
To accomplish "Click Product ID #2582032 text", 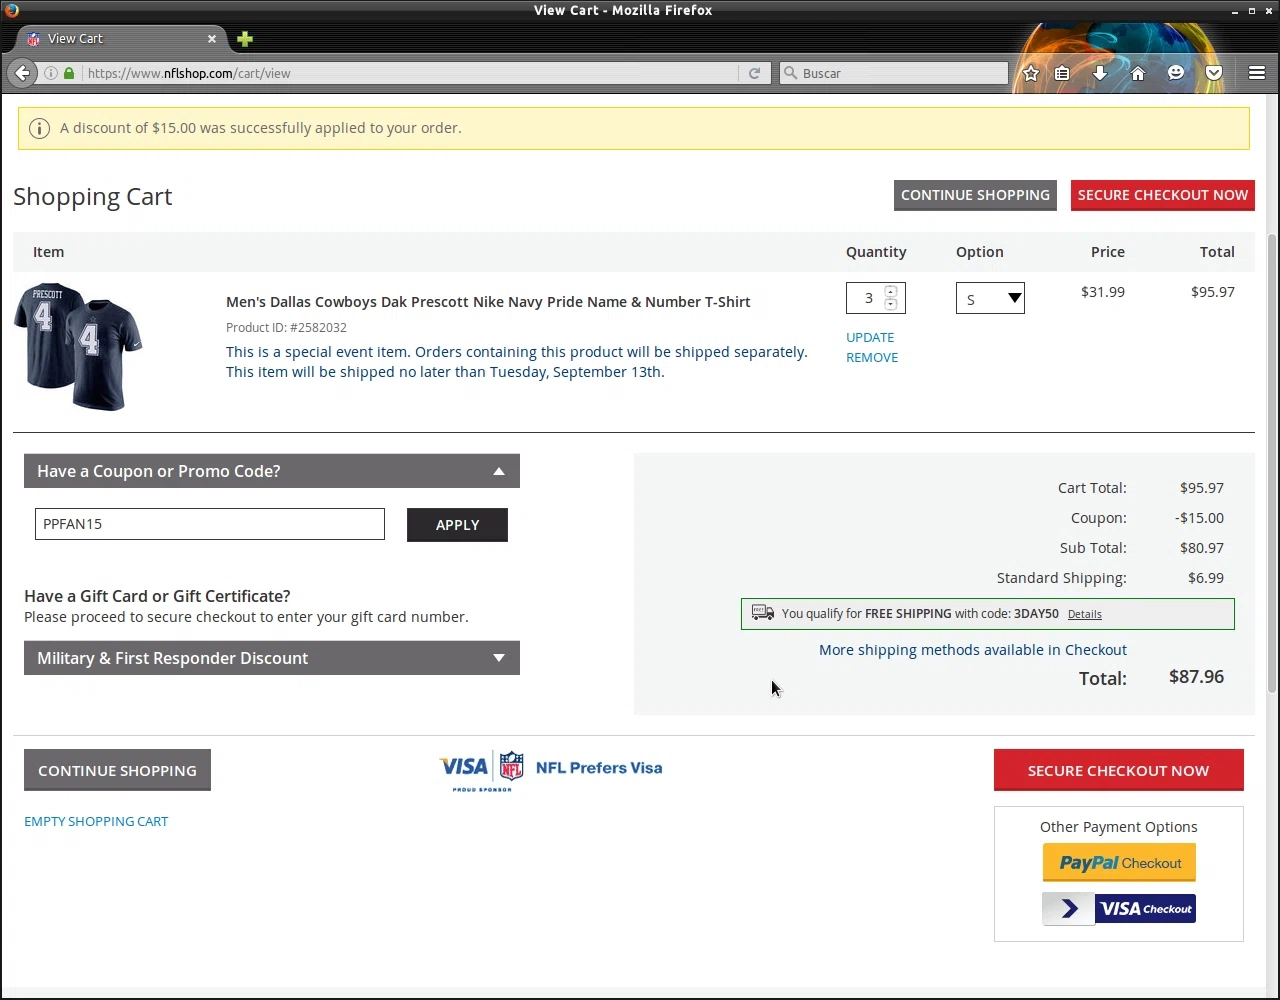I will (286, 327).
